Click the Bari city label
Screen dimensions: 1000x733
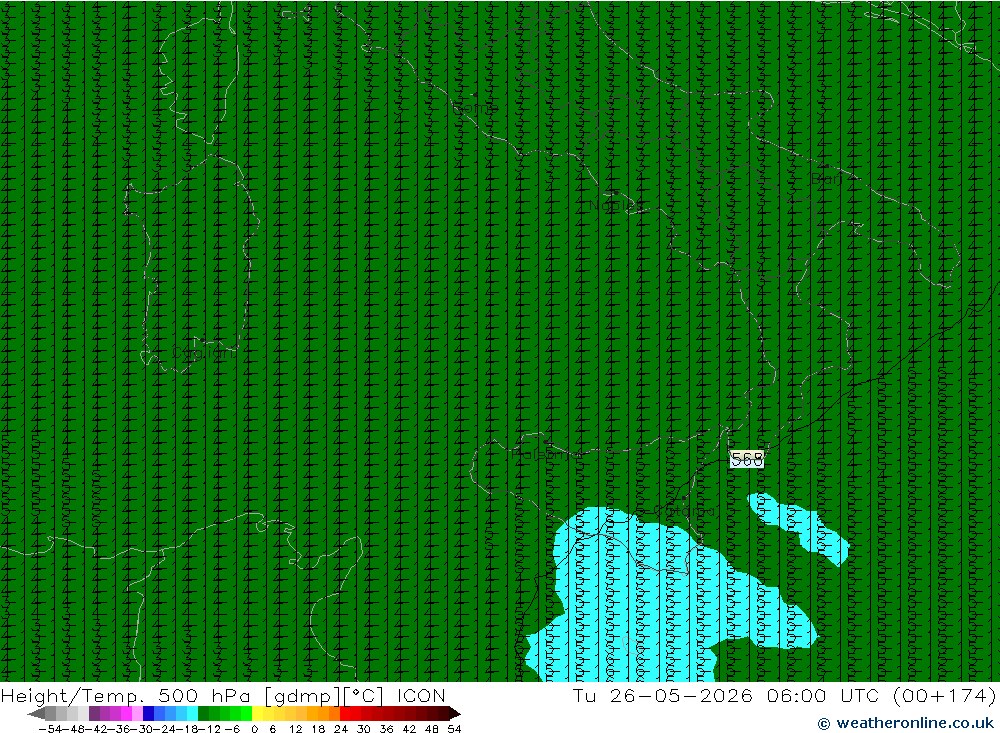click(x=827, y=179)
